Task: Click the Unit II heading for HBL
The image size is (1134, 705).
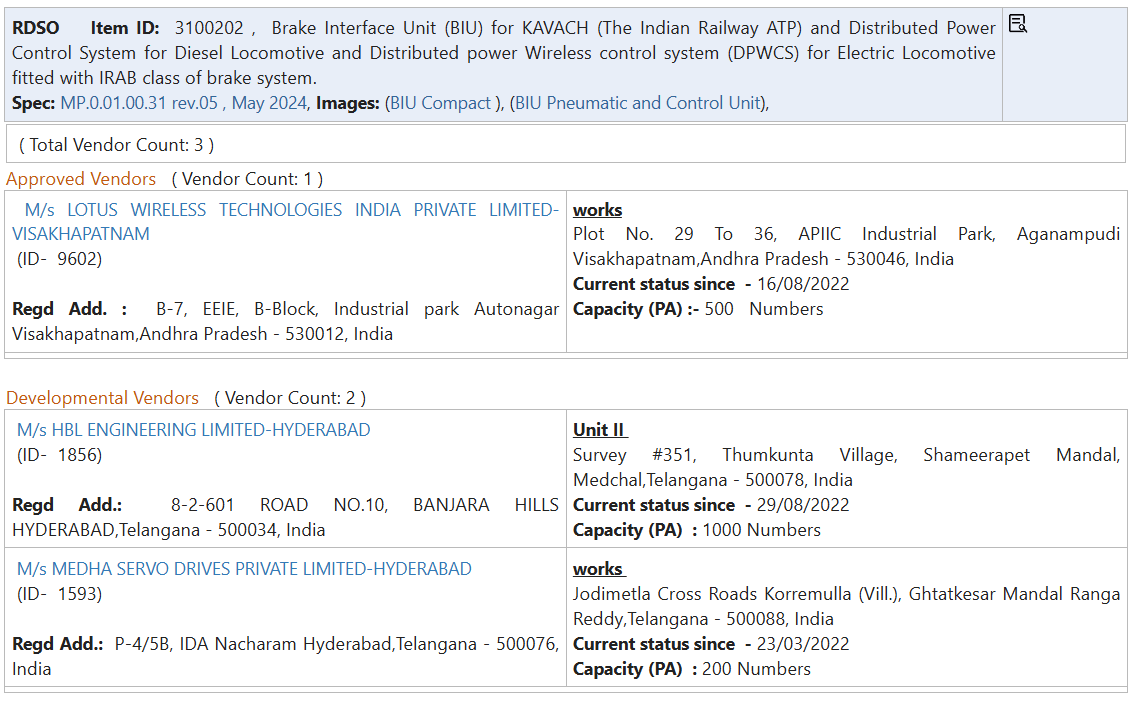Action: [x=599, y=430]
